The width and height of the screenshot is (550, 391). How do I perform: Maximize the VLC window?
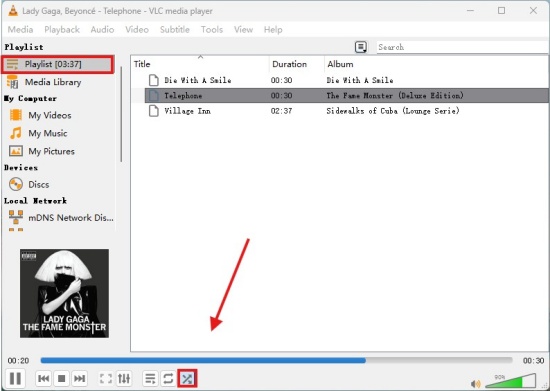point(502,11)
